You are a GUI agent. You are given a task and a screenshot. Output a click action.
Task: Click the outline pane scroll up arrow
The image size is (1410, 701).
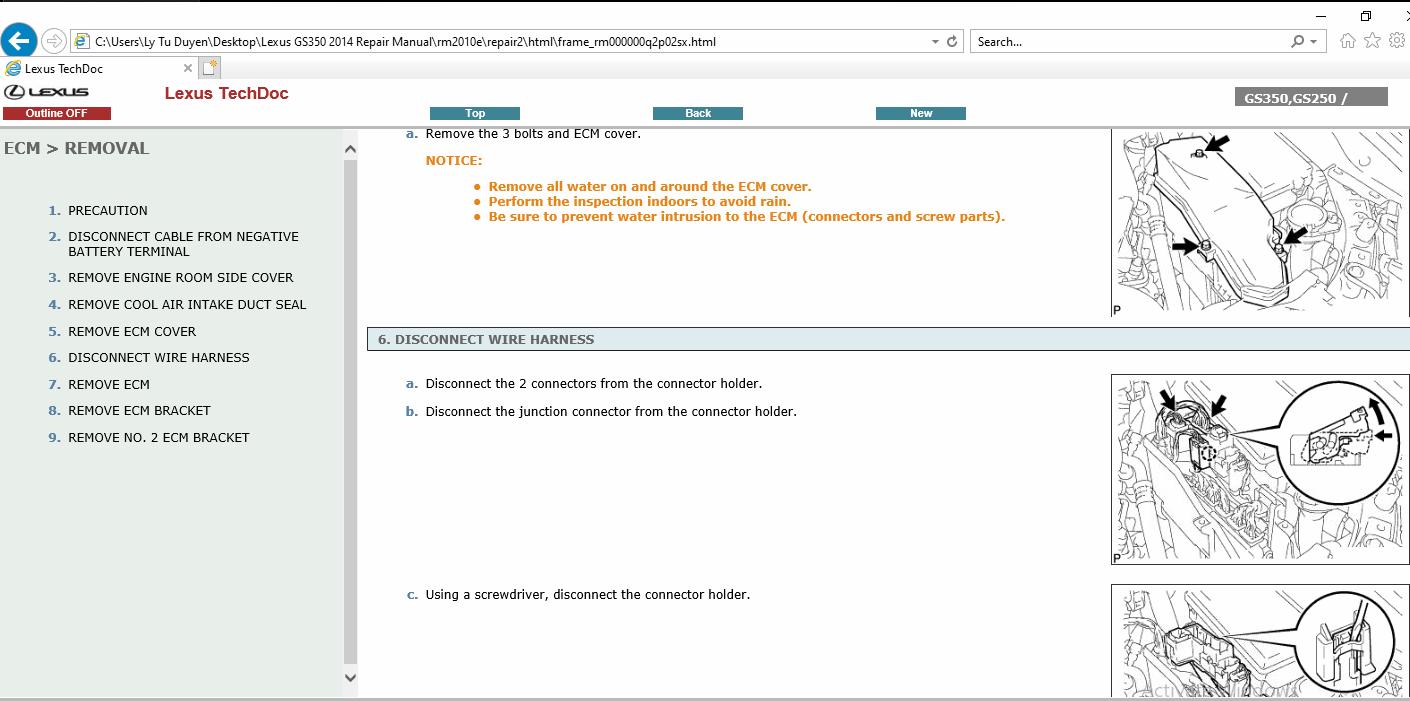click(350, 149)
